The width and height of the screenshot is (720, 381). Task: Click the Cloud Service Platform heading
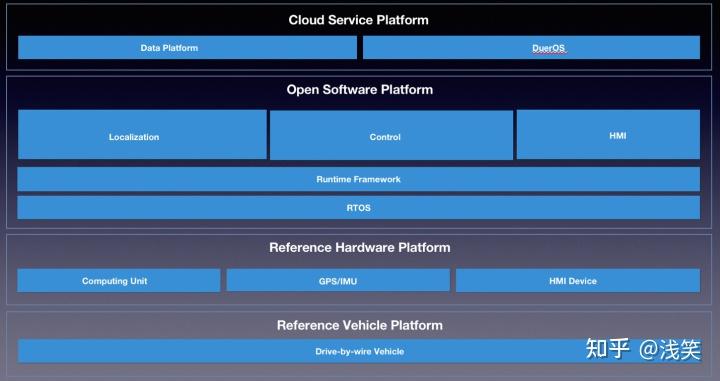pyautogui.click(x=359, y=20)
